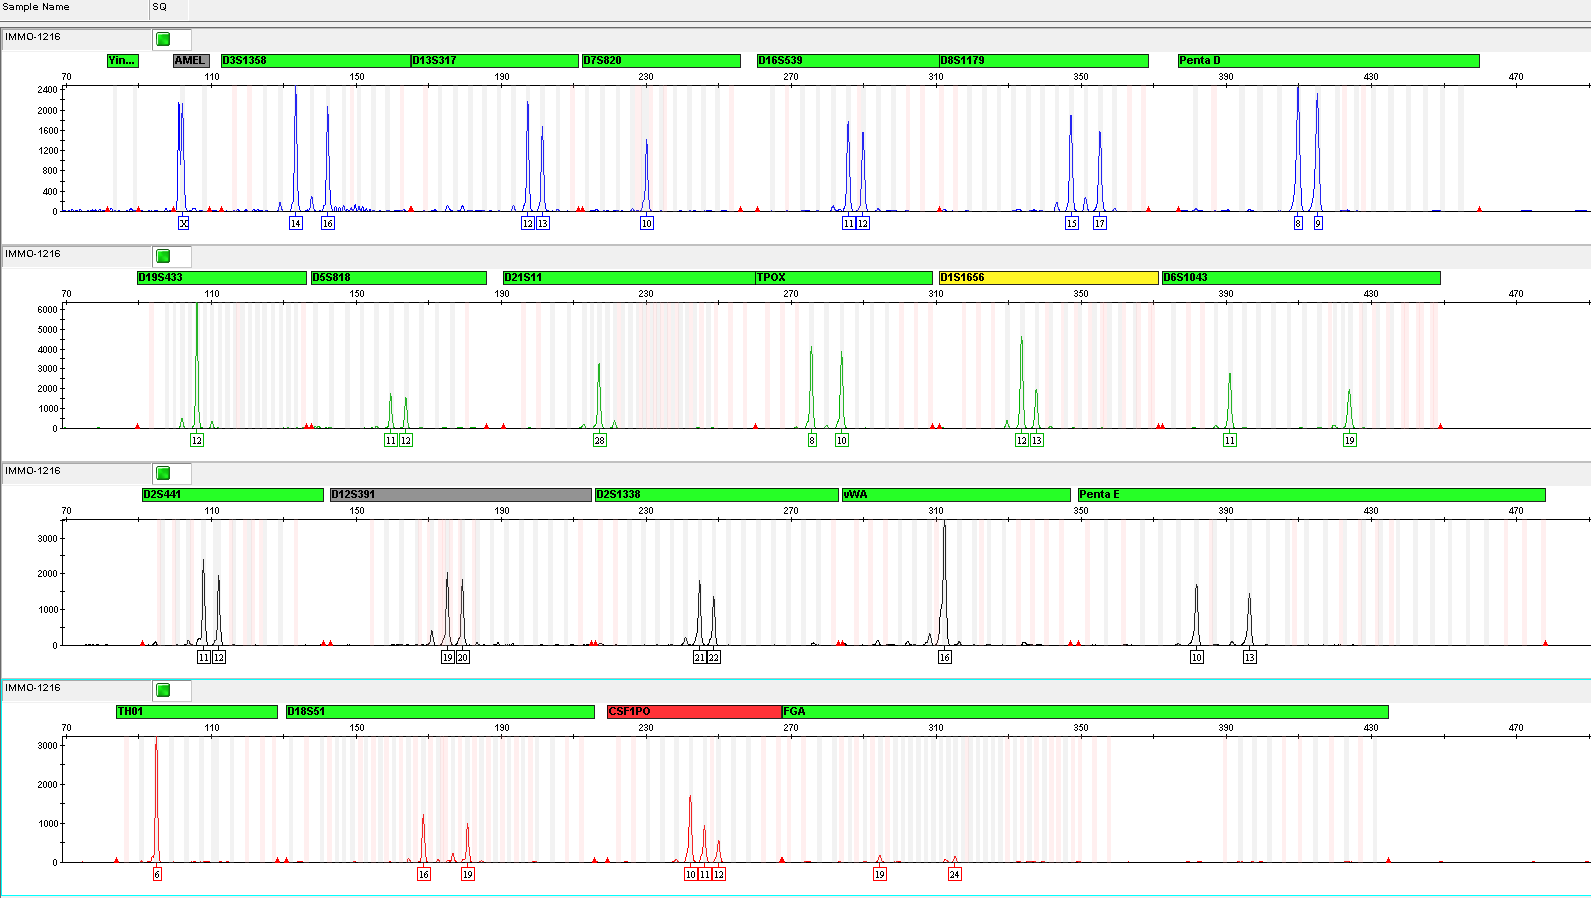This screenshot has width=1591, height=898.
Task: Click the green SQ icon above the AMEL panel
Action: (x=163, y=39)
